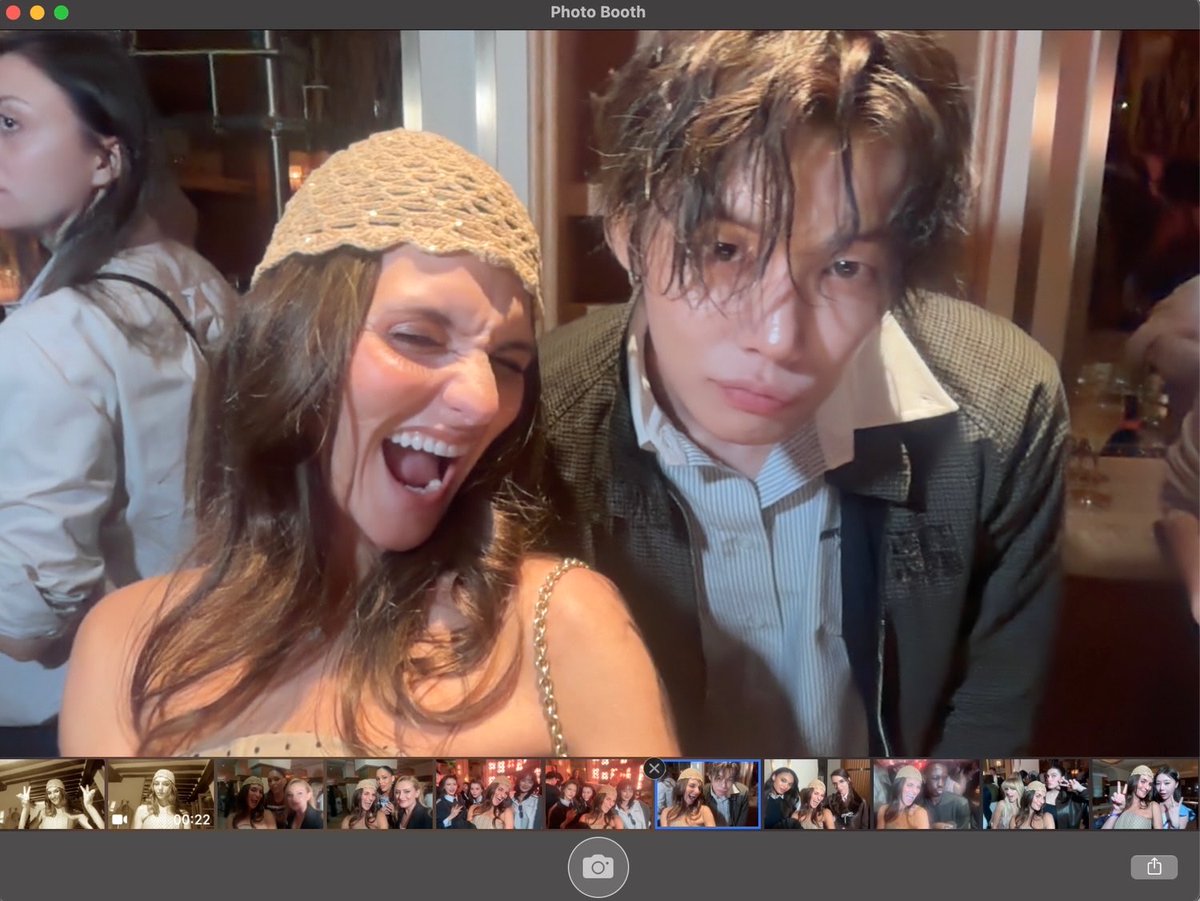Click the highlighted blue-bordered thumbnail
The height and width of the screenshot is (901, 1200).
pyautogui.click(x=707, y=794)
